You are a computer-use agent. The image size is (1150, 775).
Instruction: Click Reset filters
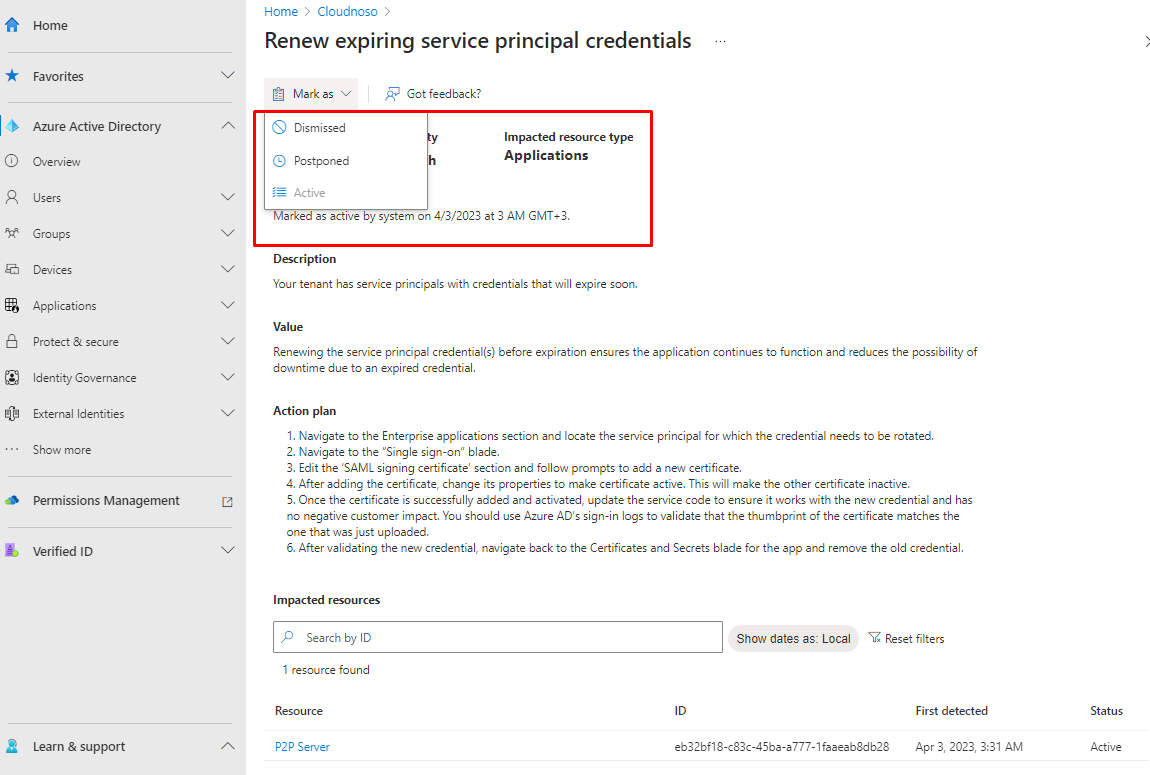[x=906, y=638]
